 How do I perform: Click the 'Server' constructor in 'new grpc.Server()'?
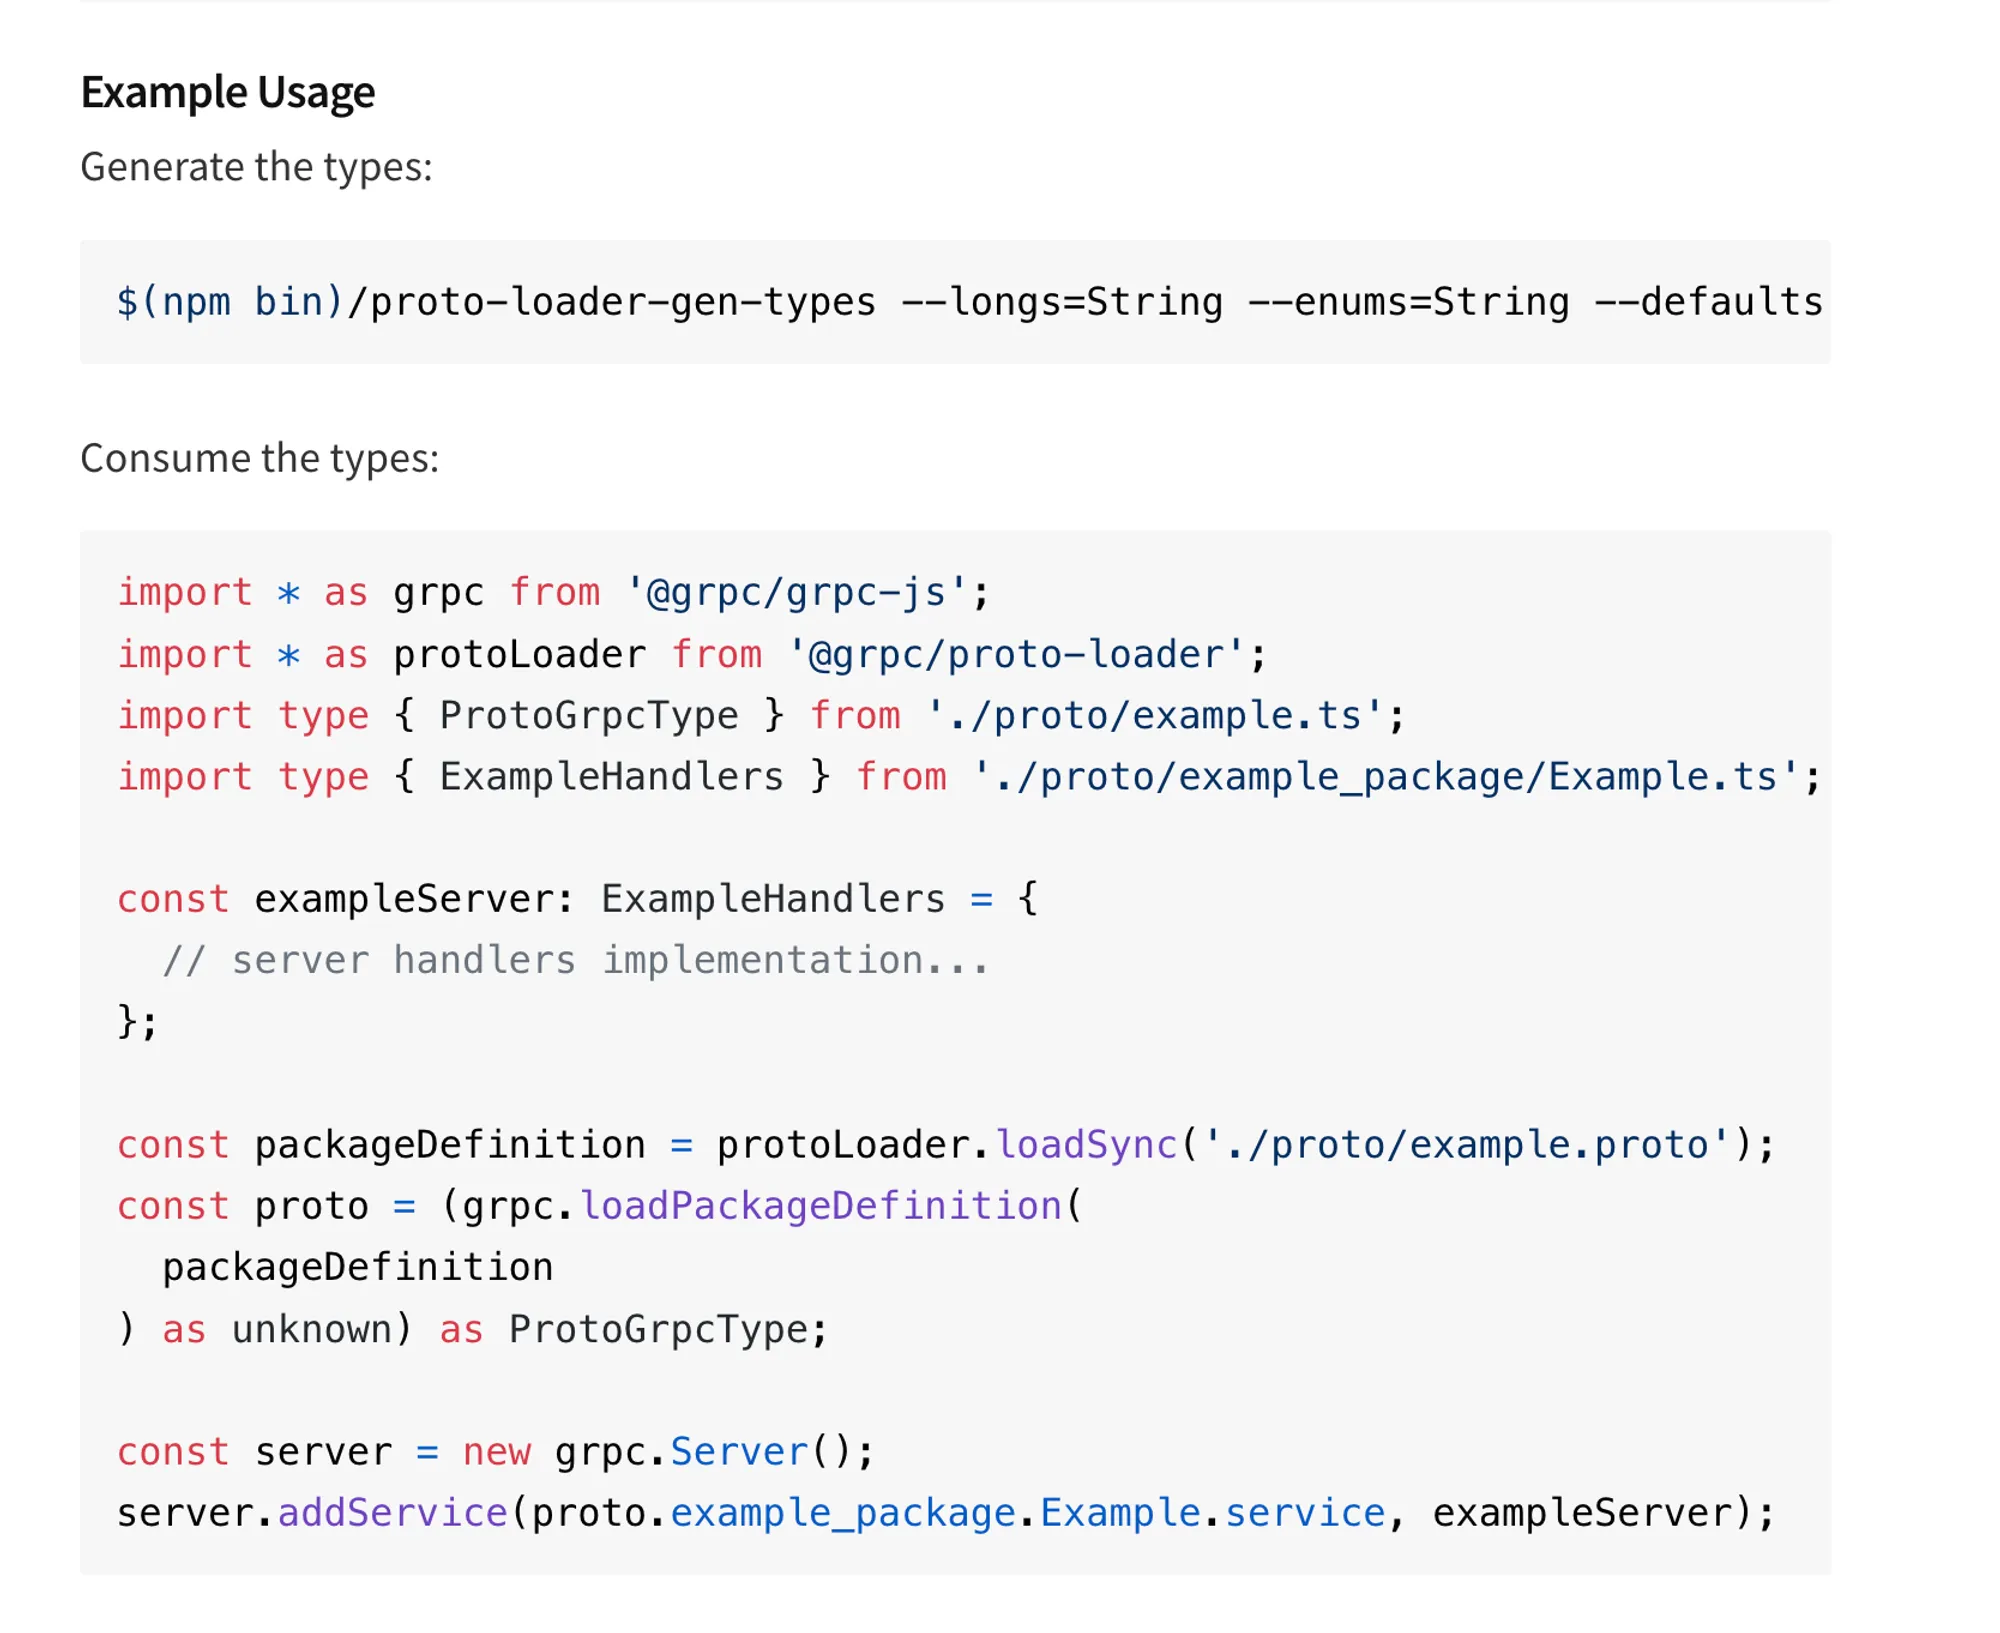[738, 1452]
